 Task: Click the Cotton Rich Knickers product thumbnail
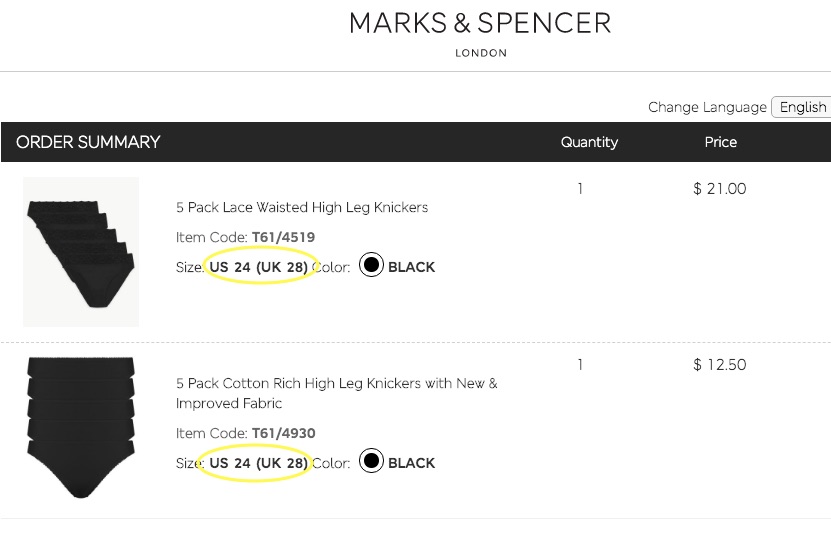tap(81, 427)
